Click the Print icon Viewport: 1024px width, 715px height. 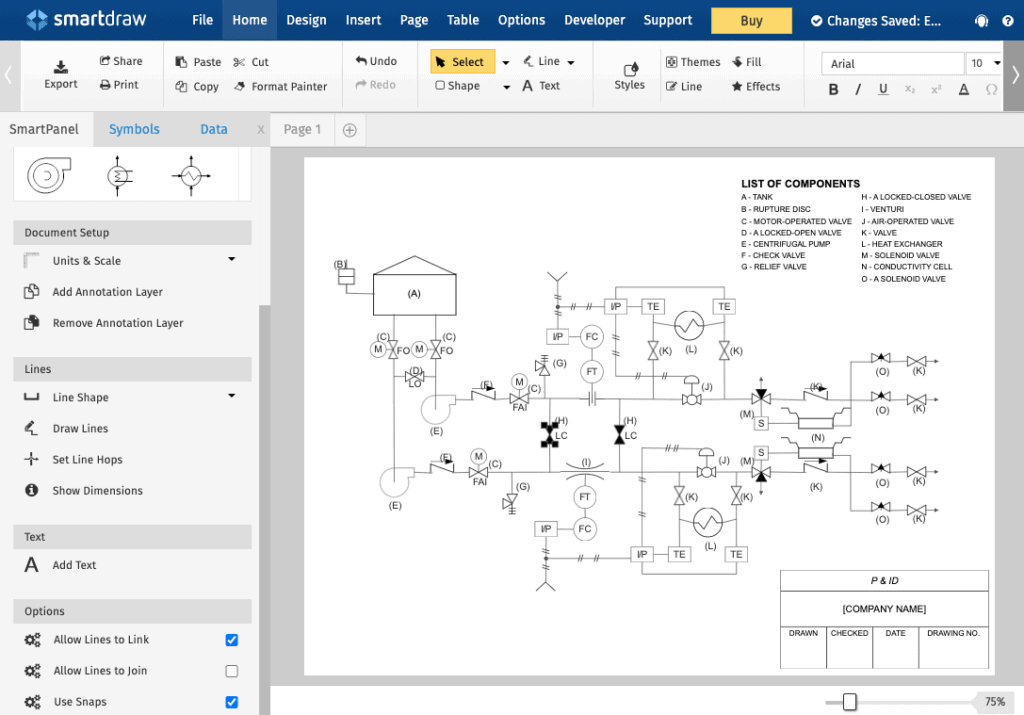point(106,85)
